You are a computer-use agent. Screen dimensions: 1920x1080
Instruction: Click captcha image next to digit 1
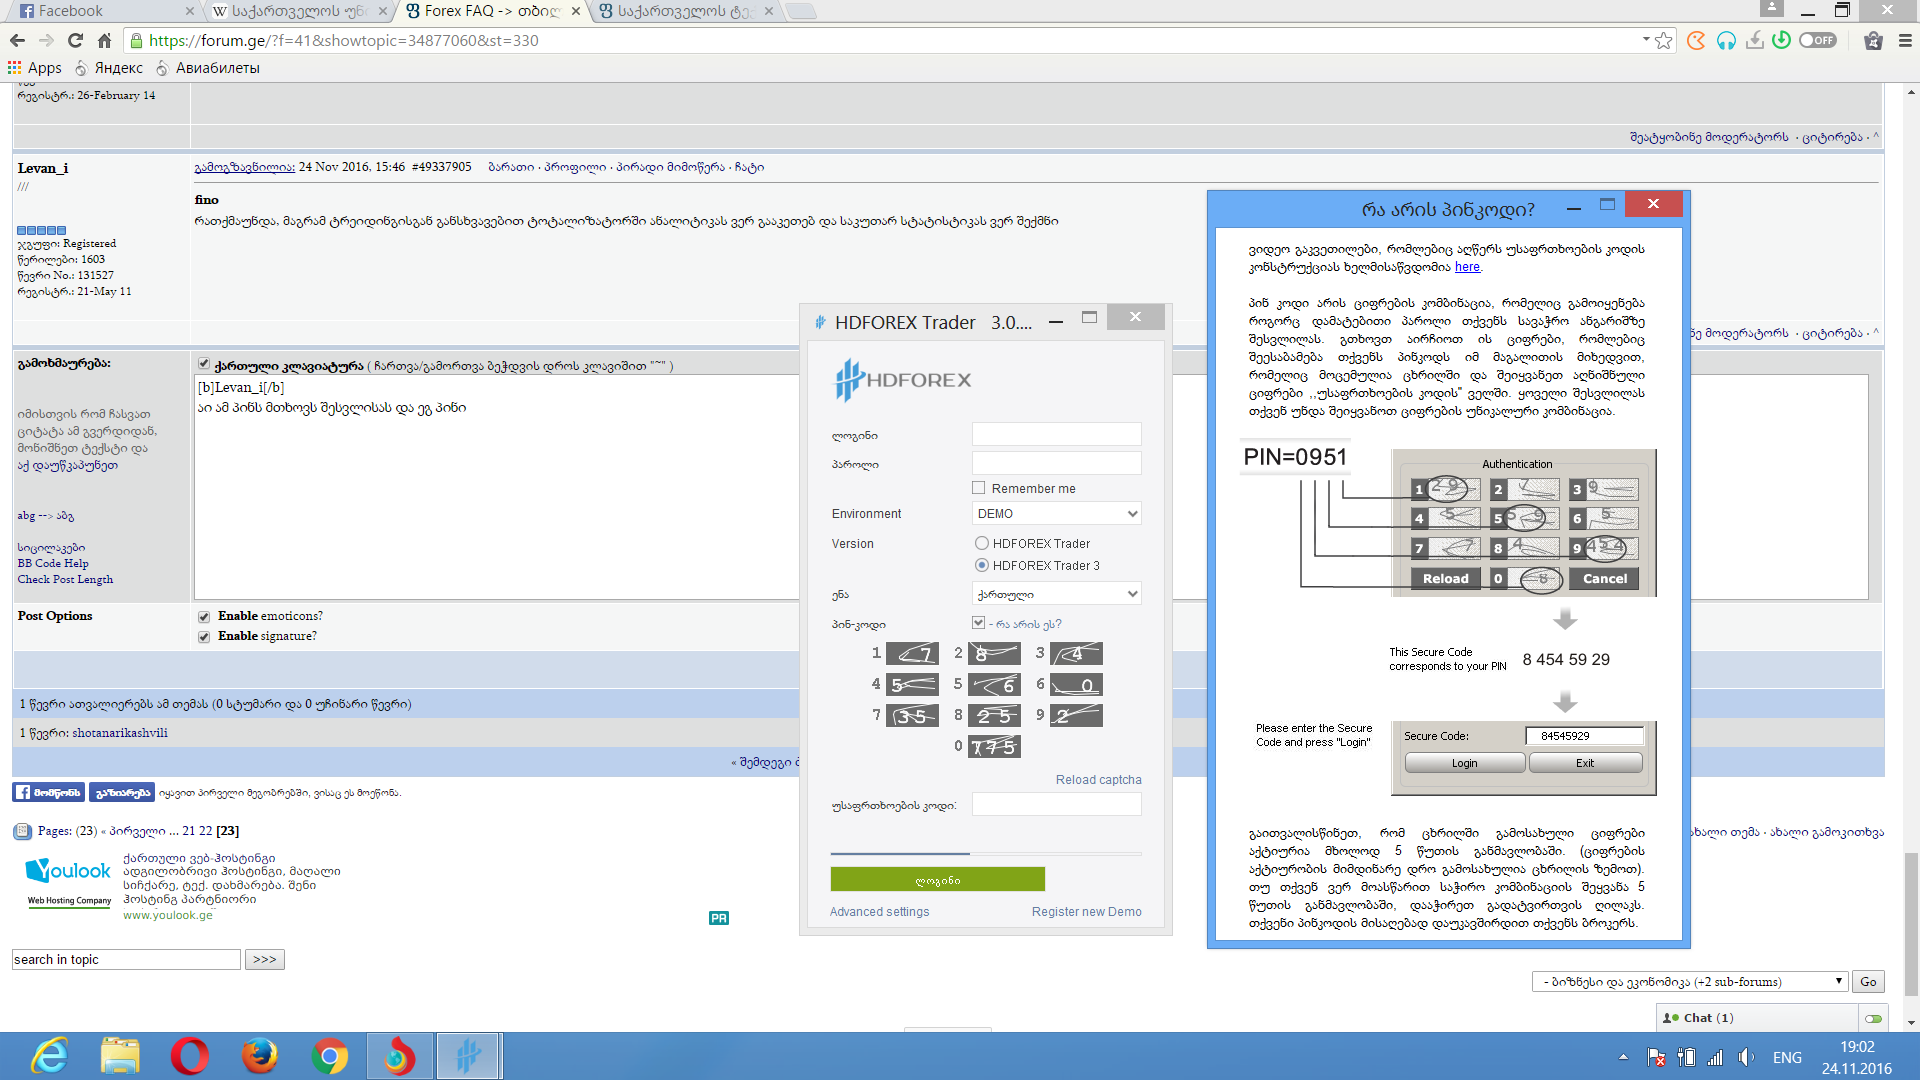tap(912, 654)
